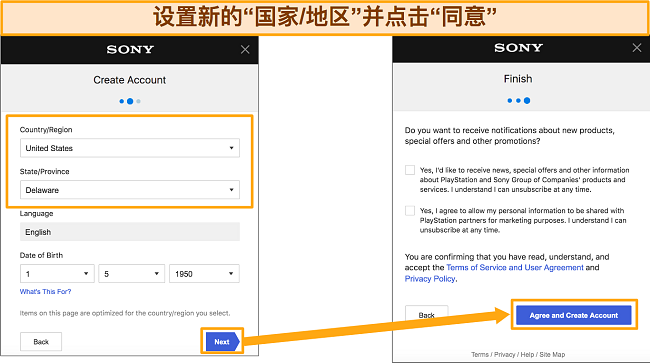Click Agree and Create Account button
The image size is (650, 364).
574,315
